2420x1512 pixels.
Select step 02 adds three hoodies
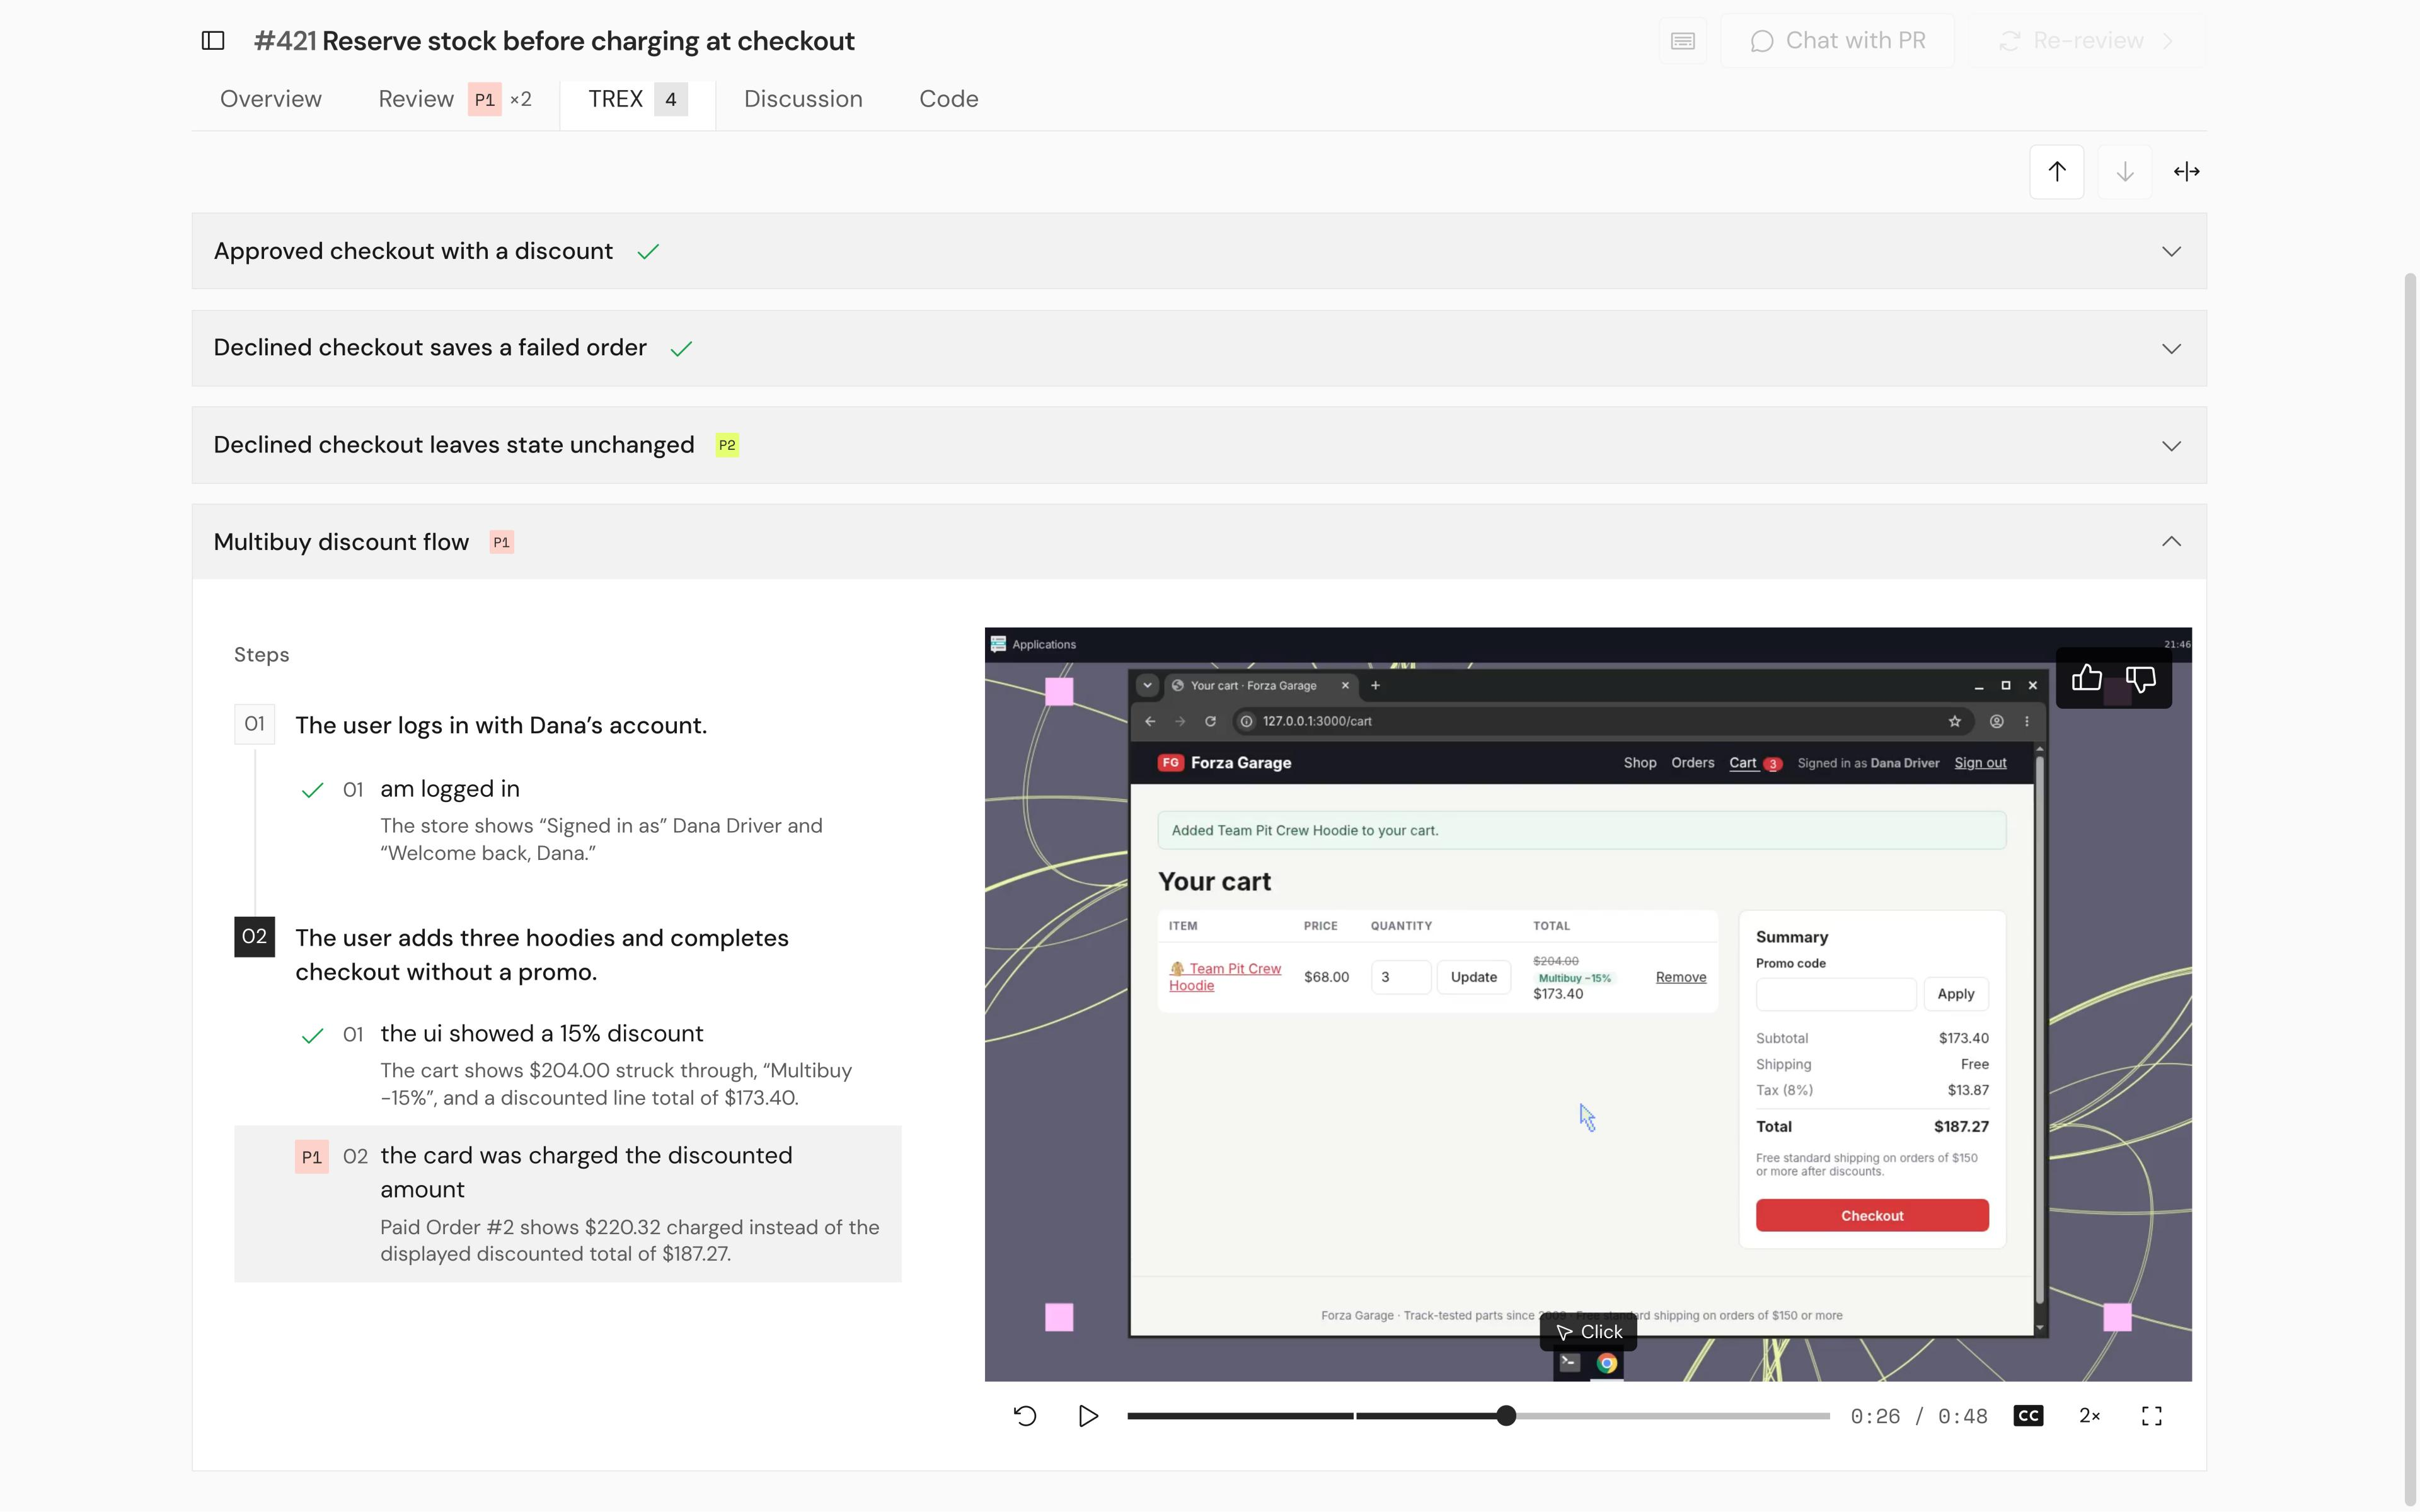pos(541,955)
